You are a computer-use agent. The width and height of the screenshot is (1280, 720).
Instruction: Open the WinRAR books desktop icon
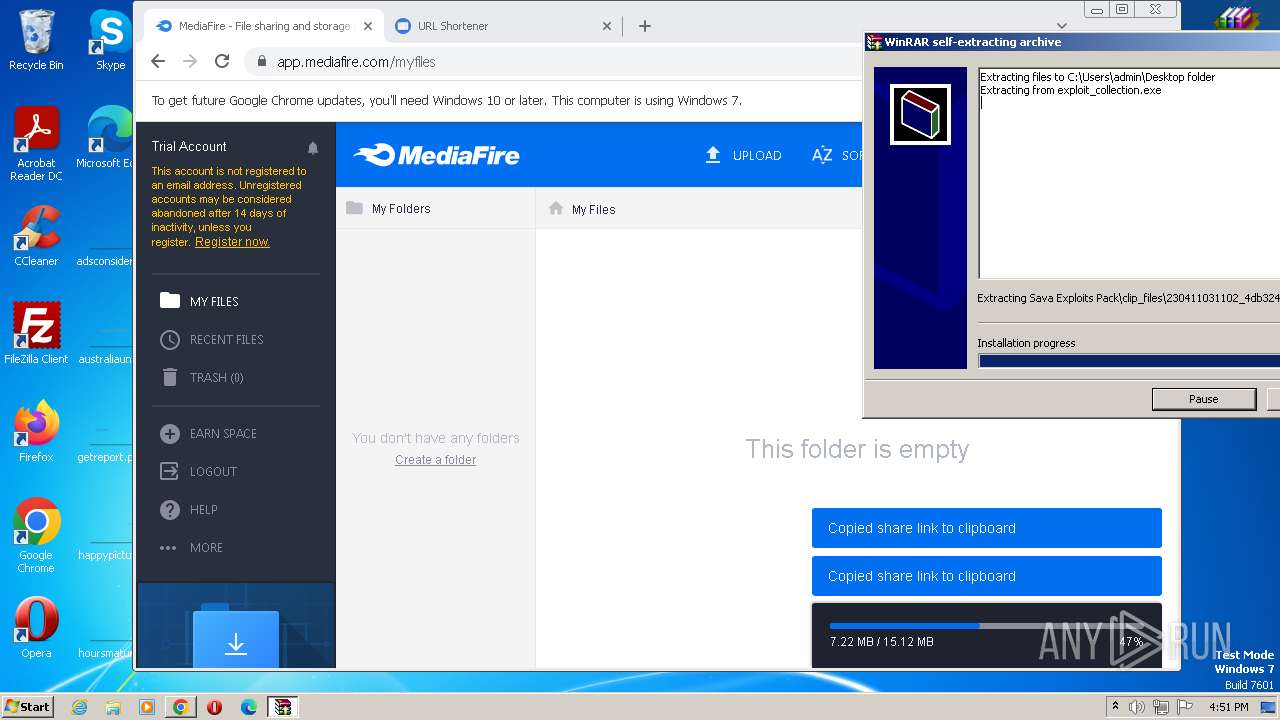[1237, 18]
